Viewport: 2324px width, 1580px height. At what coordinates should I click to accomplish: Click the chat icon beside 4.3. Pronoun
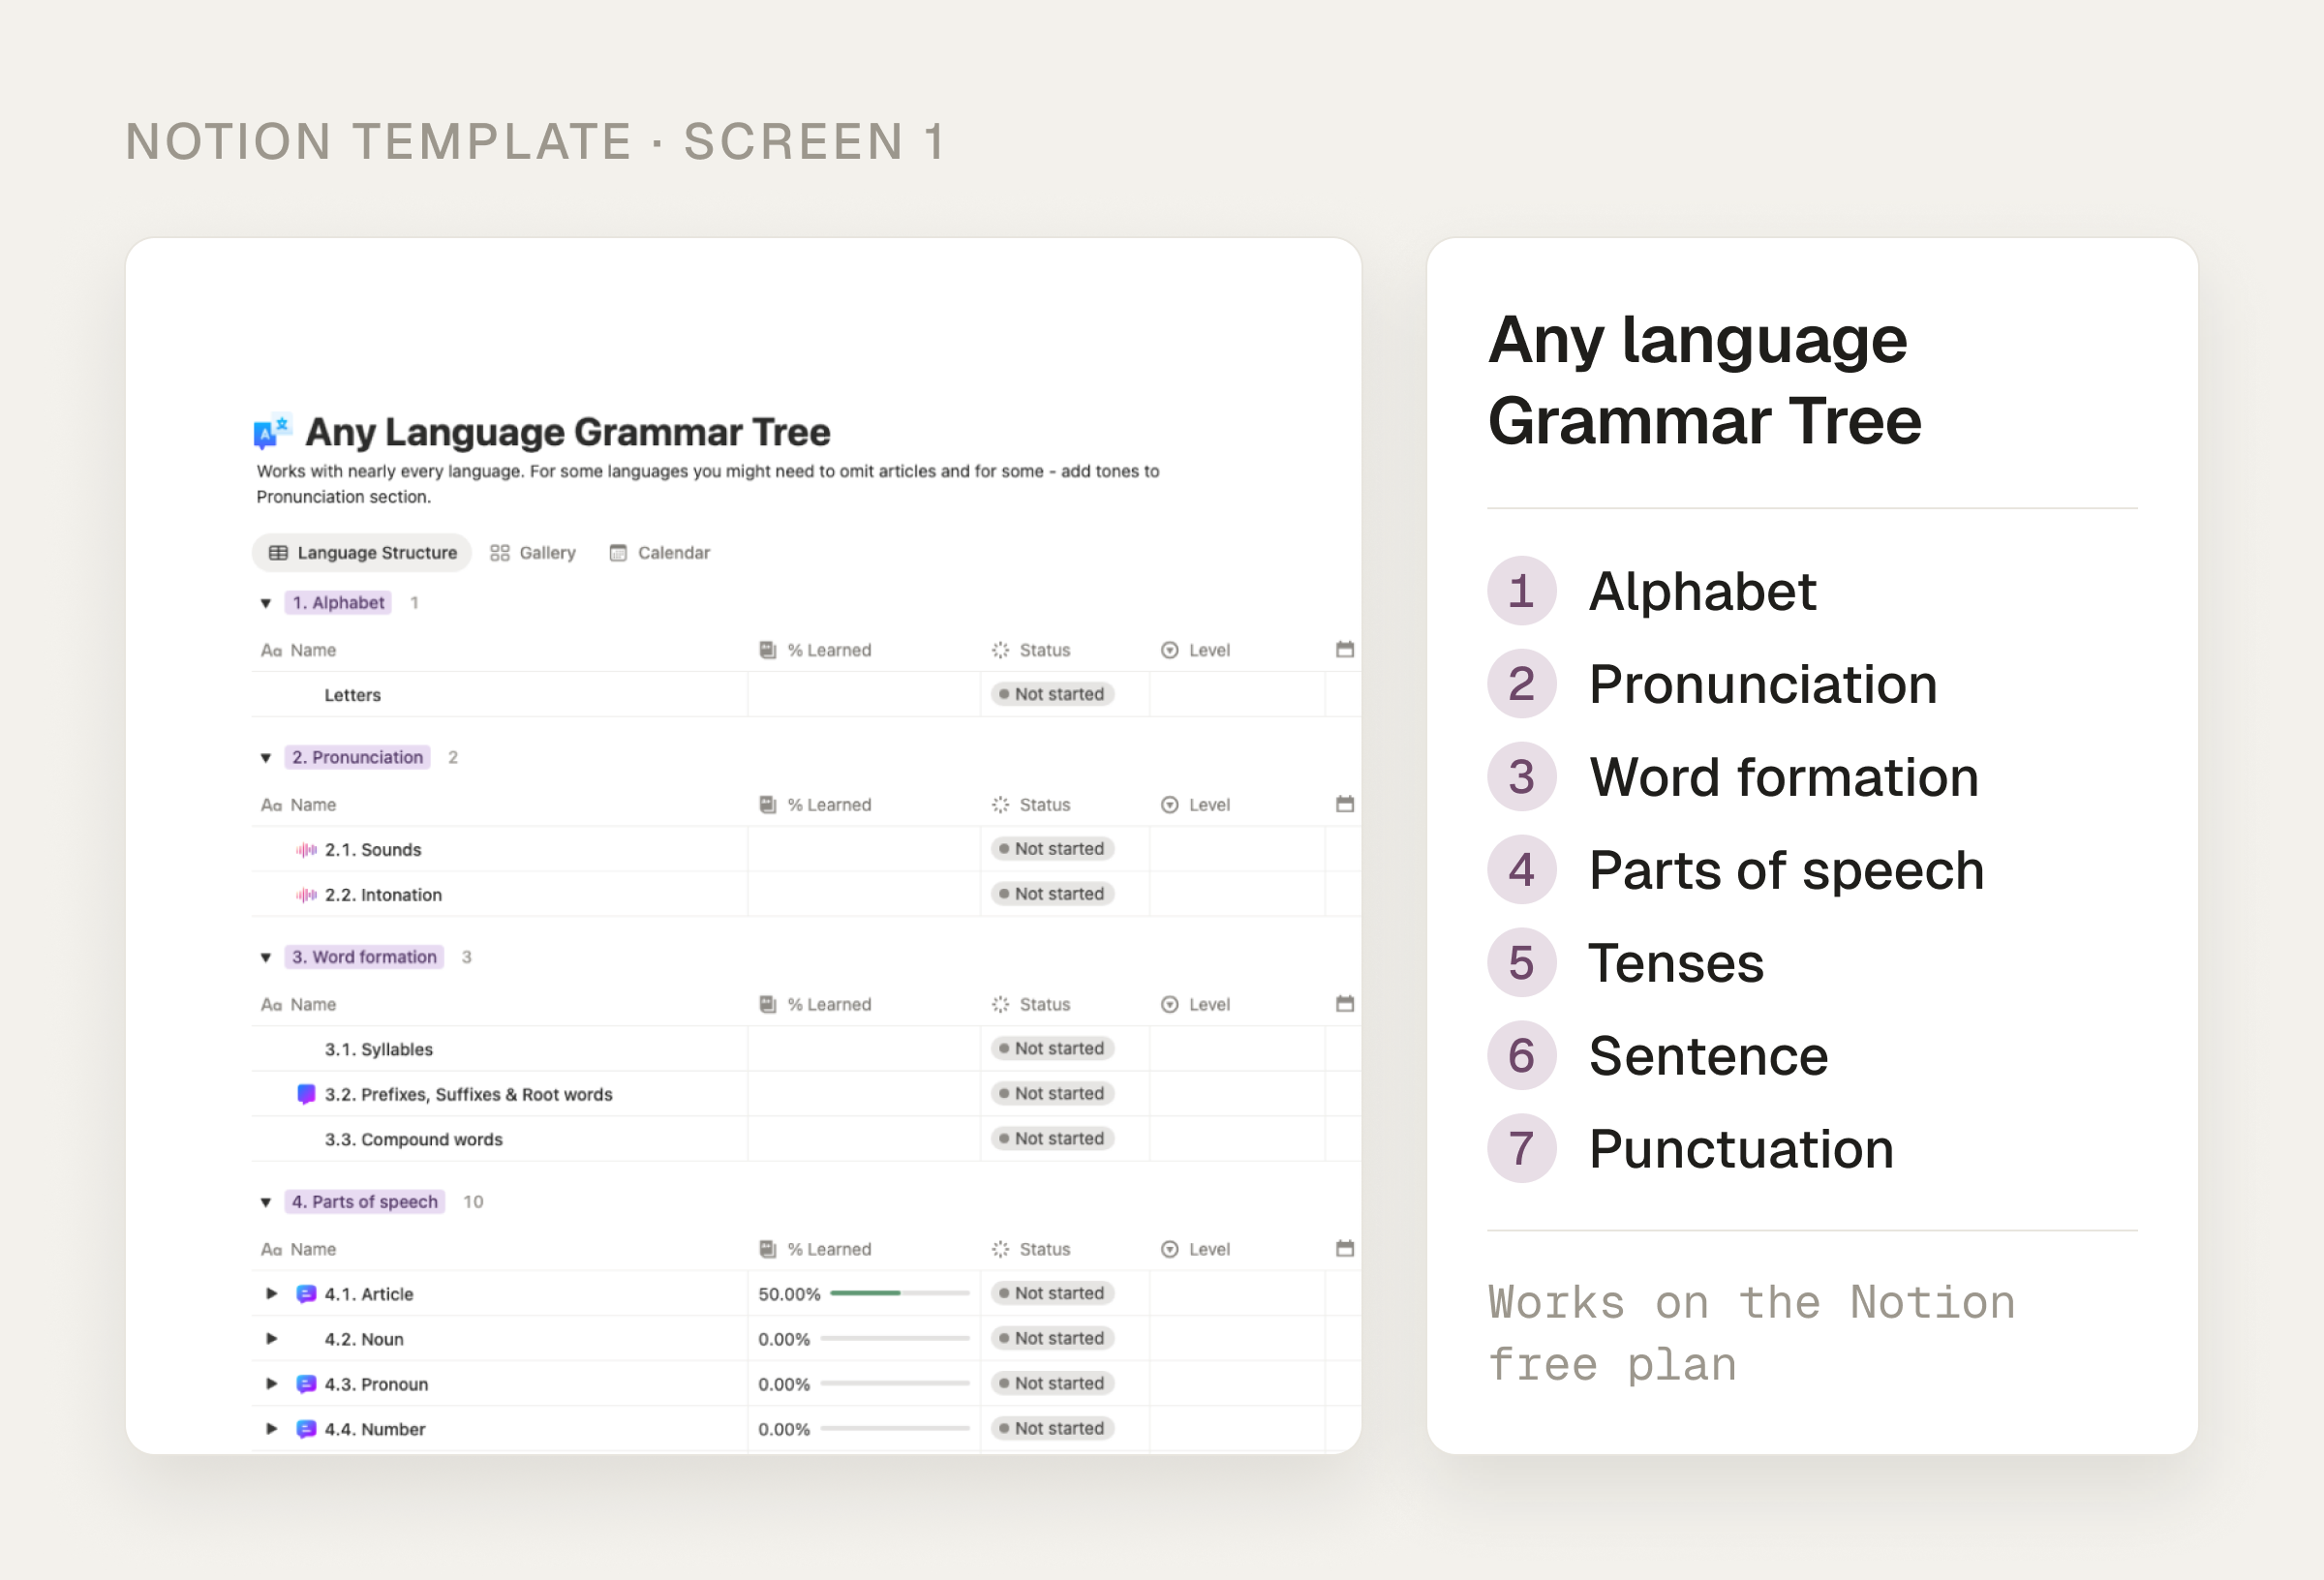306,1384
